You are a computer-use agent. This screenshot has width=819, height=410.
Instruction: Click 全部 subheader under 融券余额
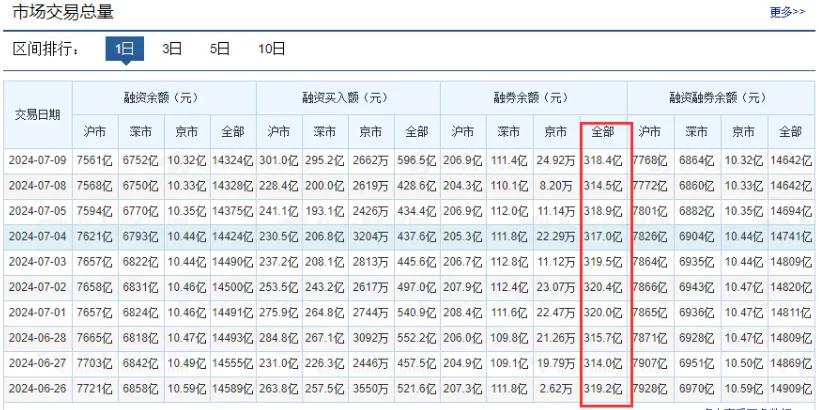[x=603, y=132]
